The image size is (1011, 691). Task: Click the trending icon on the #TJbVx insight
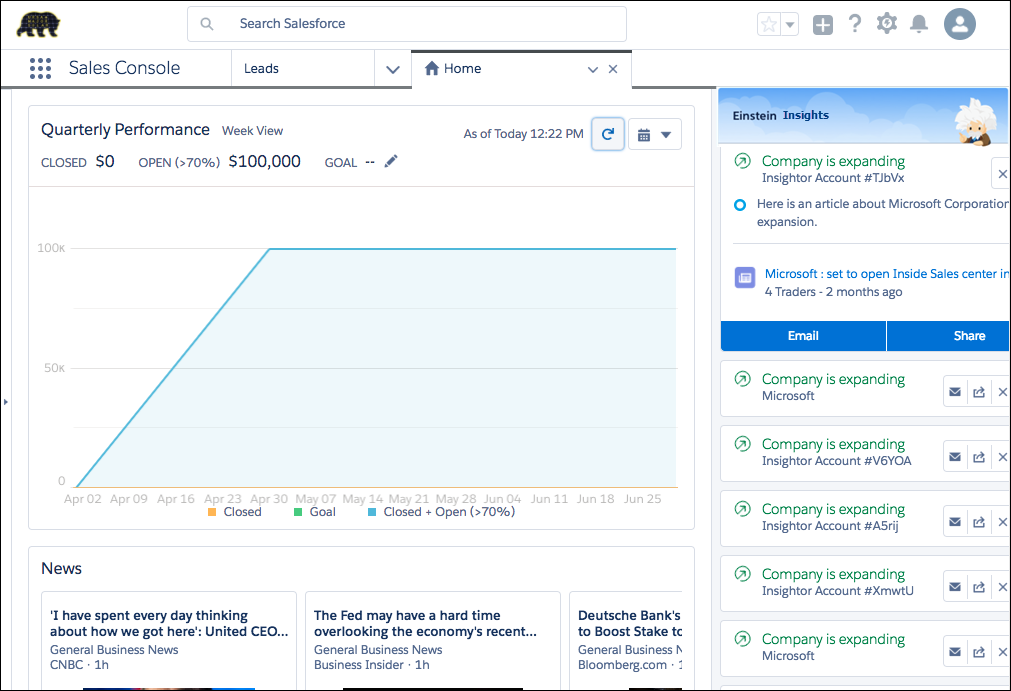tap(743, 161)
